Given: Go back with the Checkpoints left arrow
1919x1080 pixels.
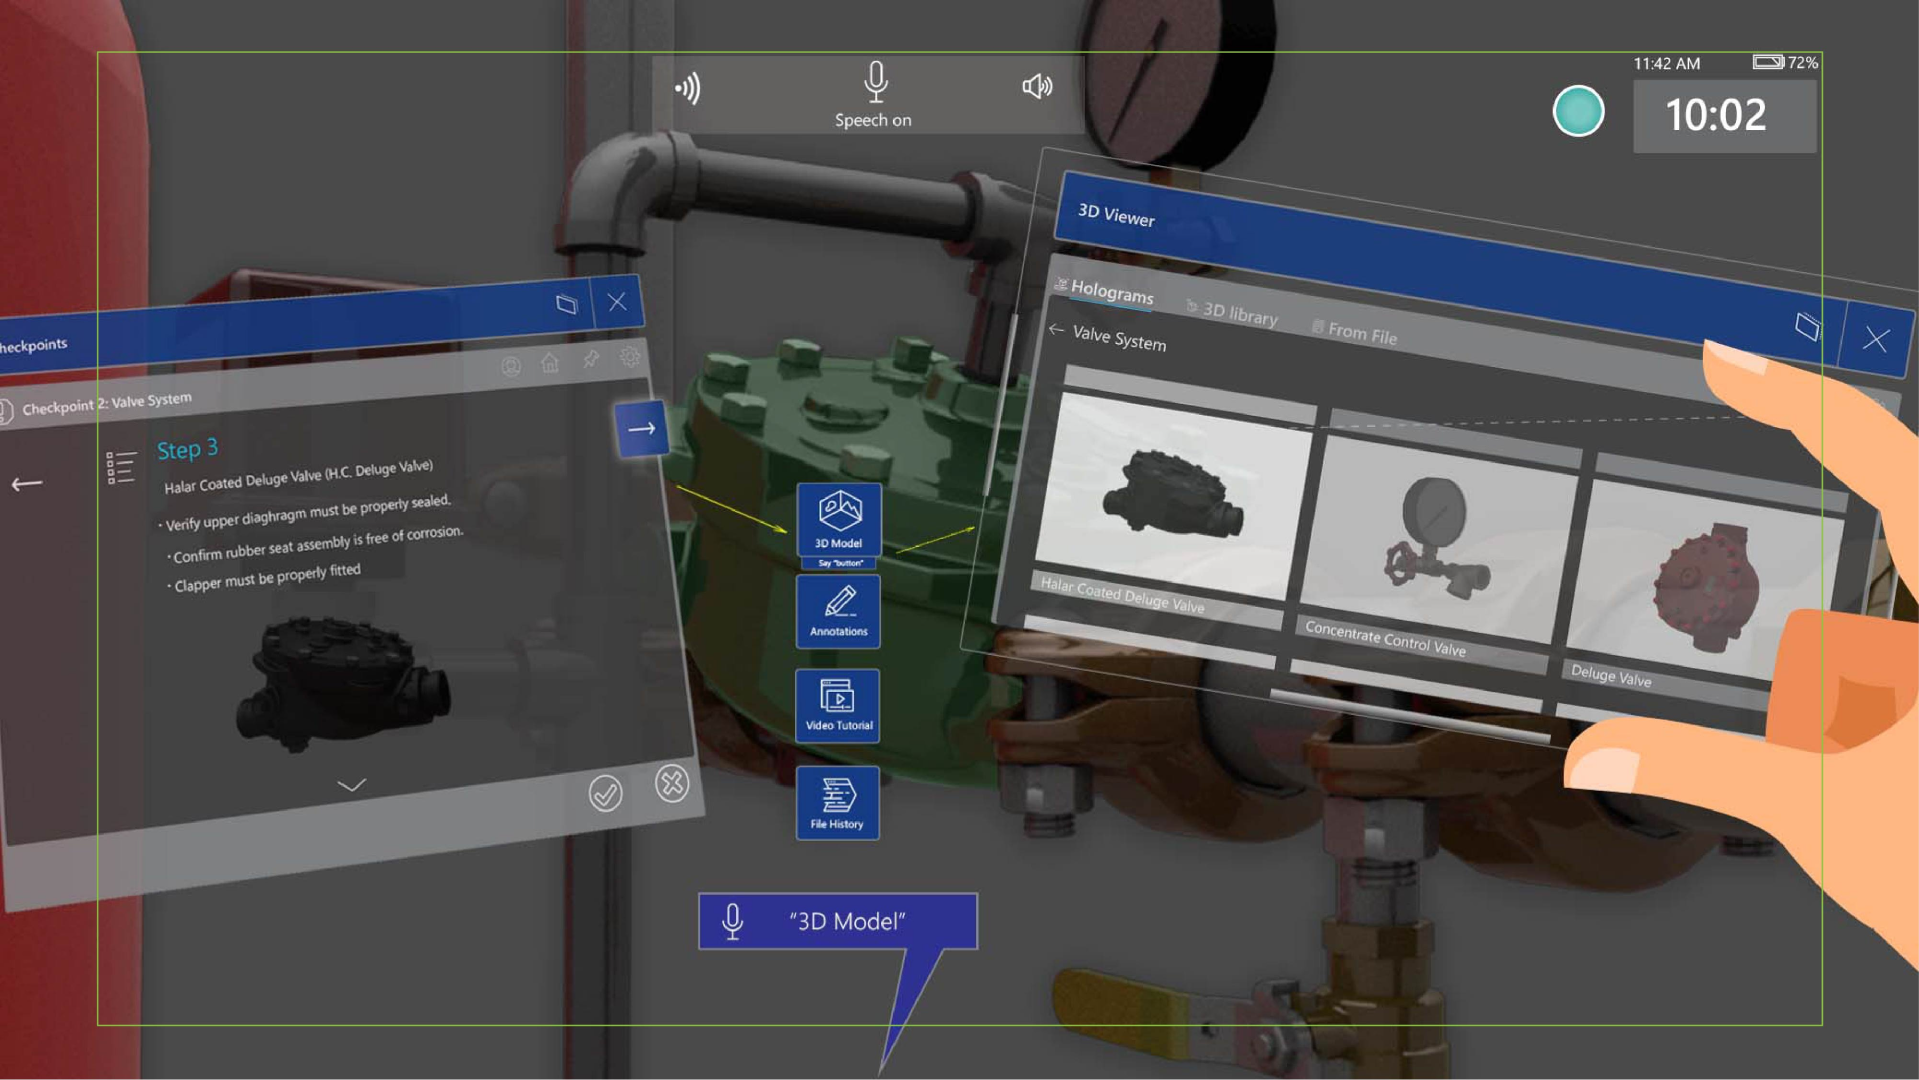Looking at the screenshot, I should click(27, 484).
